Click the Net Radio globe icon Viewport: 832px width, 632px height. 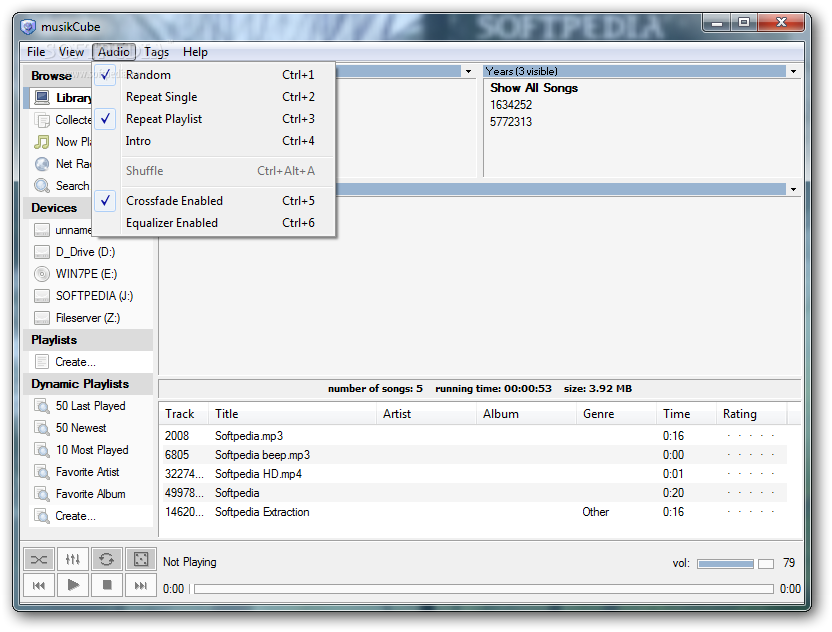42,164
